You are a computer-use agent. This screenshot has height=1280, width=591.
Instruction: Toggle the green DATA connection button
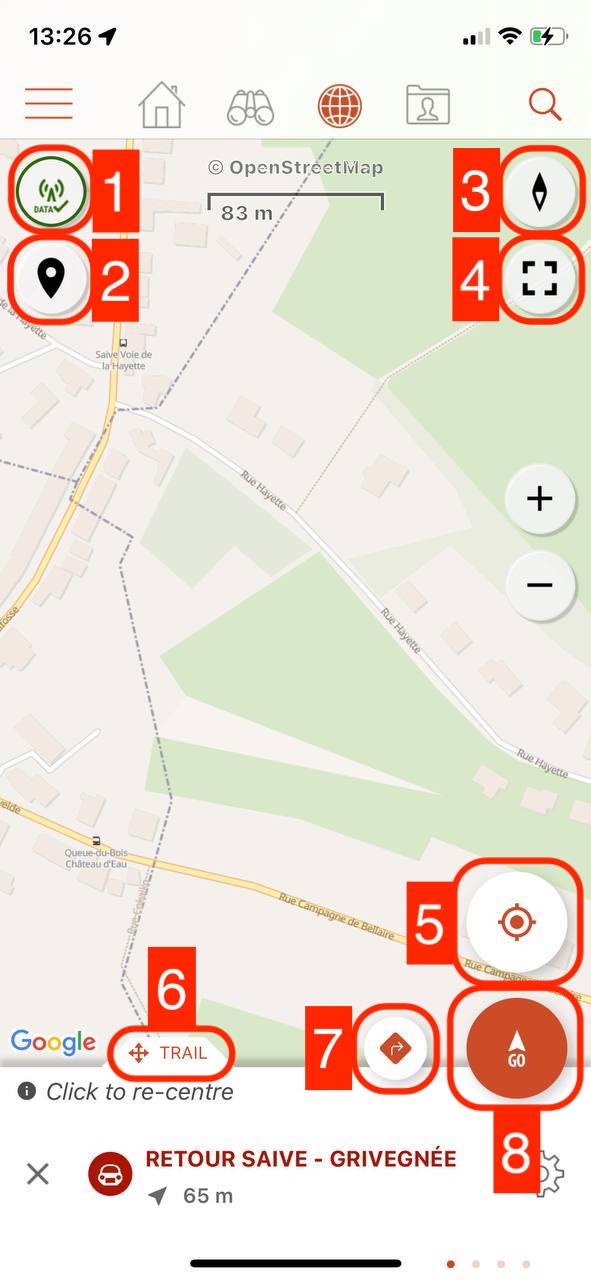[x=50, y=191]
